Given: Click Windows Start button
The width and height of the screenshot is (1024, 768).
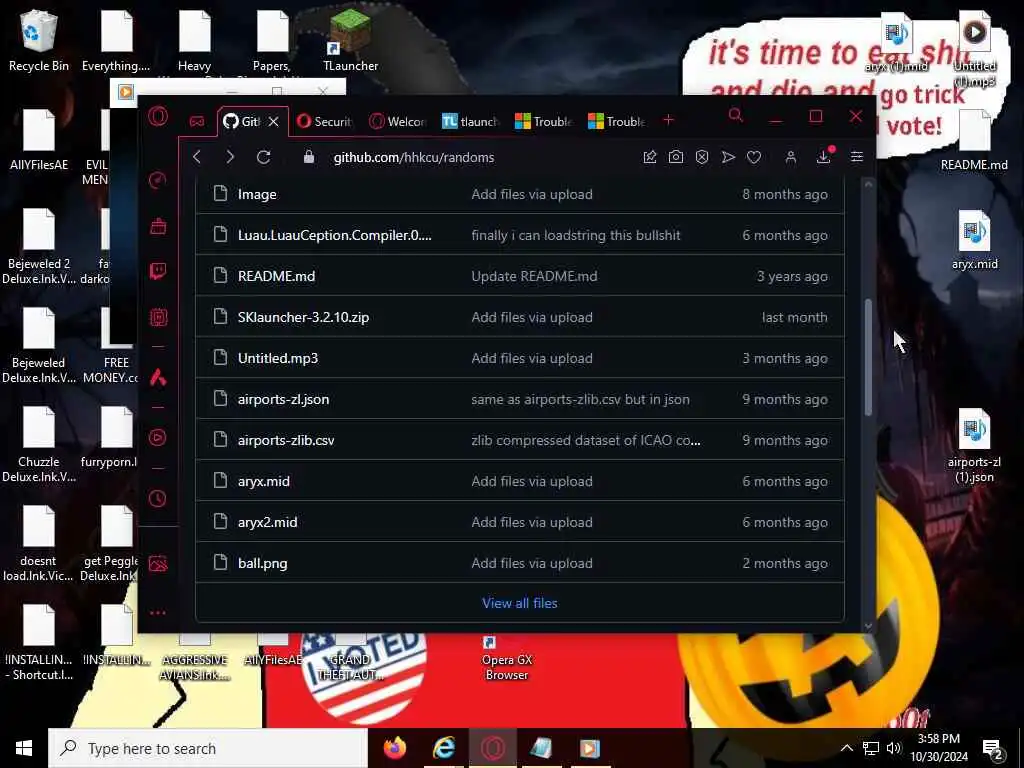Looking at the screenshot, I should [x=24, y=748].
